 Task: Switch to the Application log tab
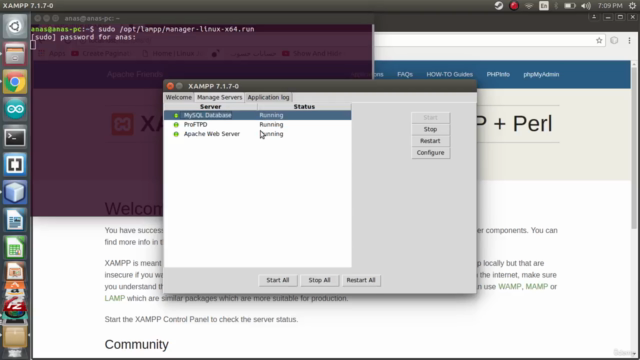[x=268, y=97]
